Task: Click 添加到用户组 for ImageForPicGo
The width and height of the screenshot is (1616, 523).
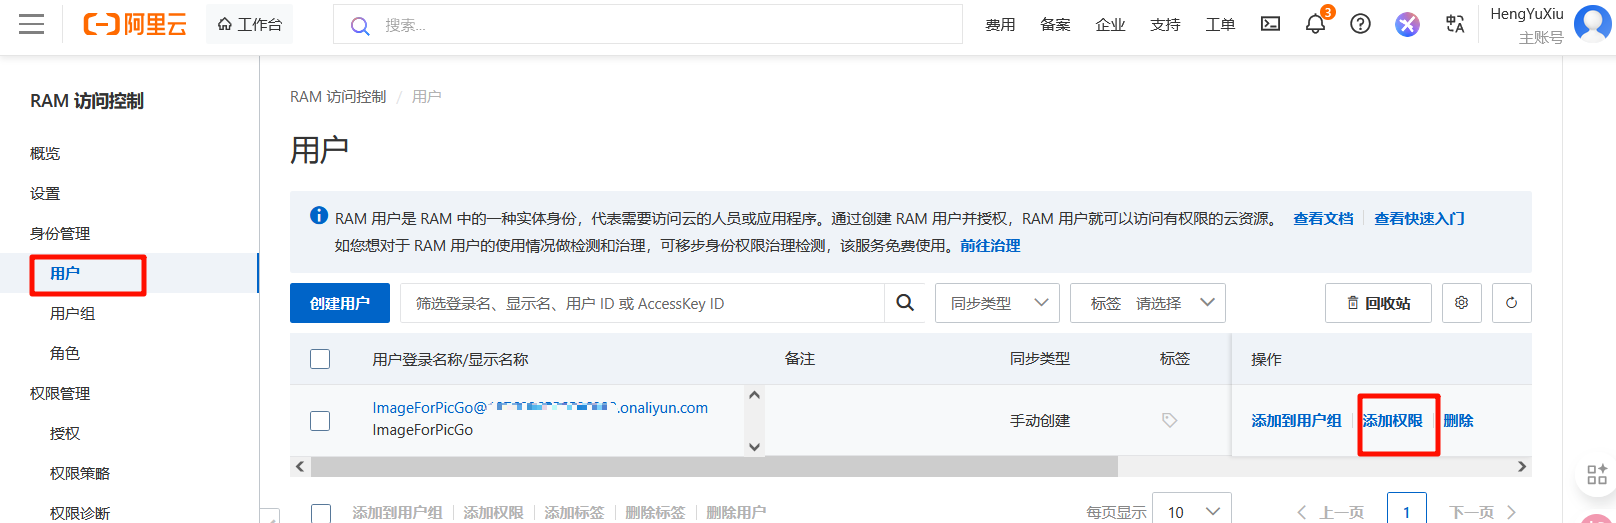Action: [1296, 421]
